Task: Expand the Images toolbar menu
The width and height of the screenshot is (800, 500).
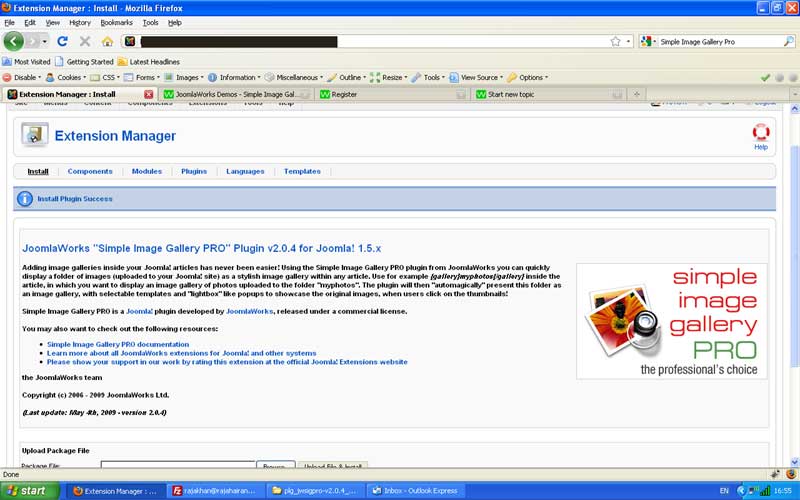Action: (x=184, y=78)
